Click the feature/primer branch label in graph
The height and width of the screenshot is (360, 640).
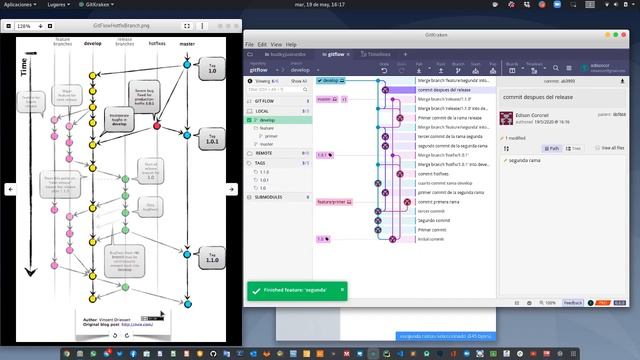tap(334, 202)
